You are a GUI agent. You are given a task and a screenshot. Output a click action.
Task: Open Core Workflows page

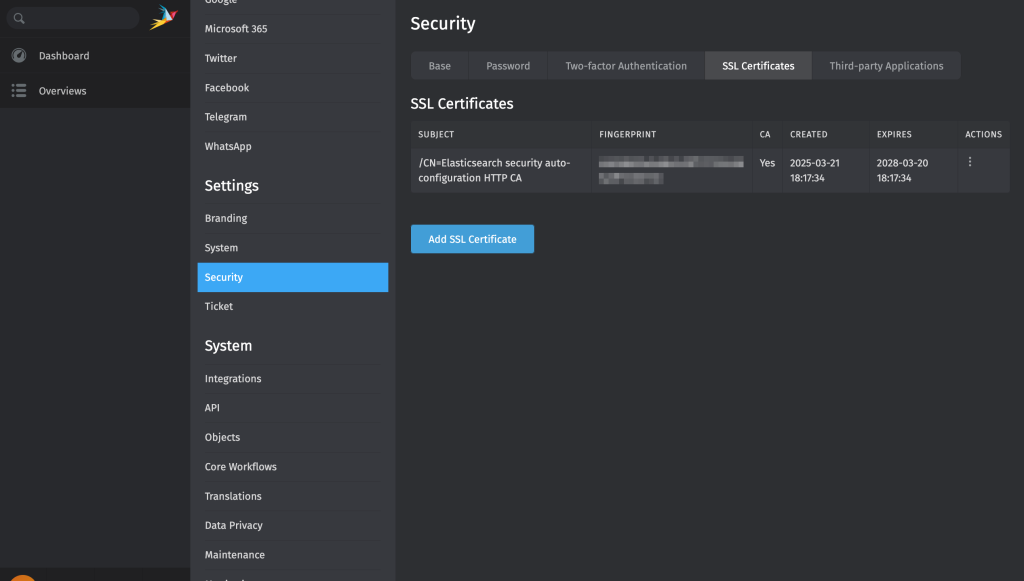pos(241,467)
